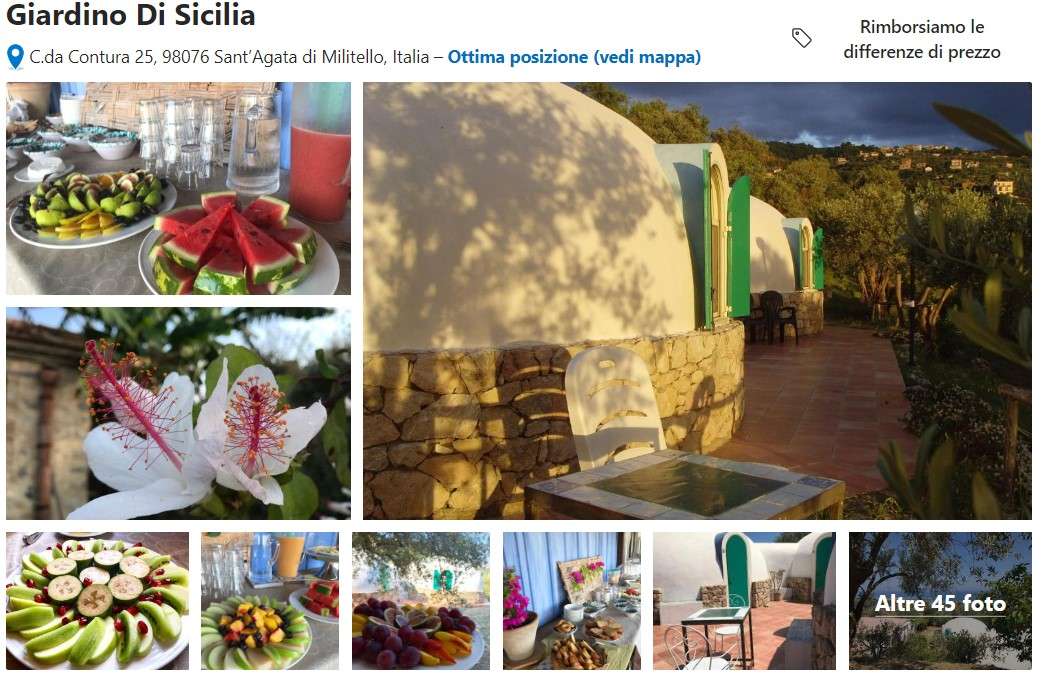Viewport: 1045px width, 677px height.
Task: Click the blue map pin icon
Action: pyautogui.click(x=15, y=57)
